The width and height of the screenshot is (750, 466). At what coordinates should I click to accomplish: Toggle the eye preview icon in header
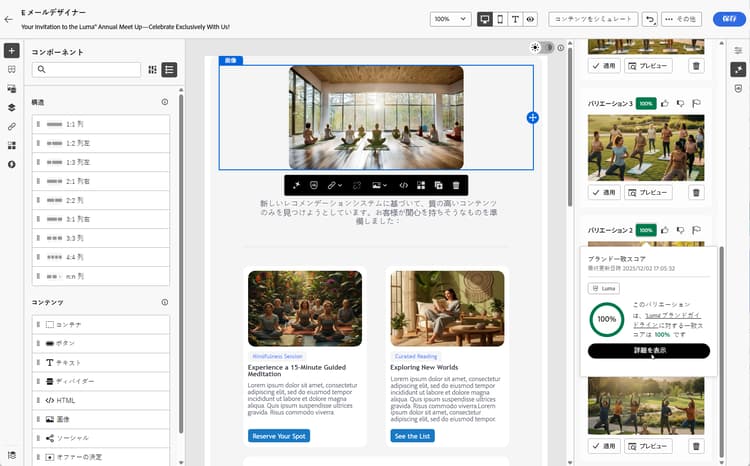(x=530, y=19)
